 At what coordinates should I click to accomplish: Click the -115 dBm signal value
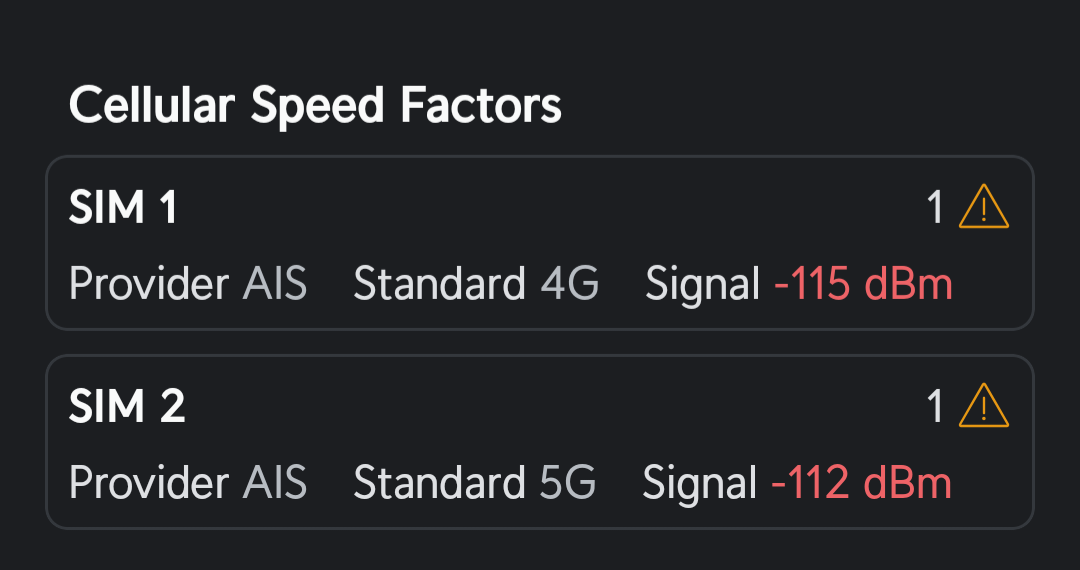pos(863,285)
